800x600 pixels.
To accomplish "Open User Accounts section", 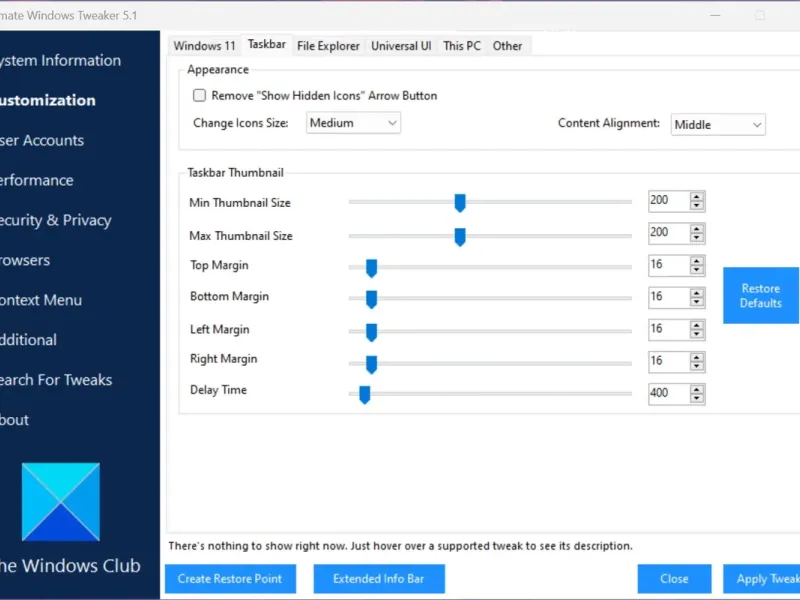I will (42, 140).
